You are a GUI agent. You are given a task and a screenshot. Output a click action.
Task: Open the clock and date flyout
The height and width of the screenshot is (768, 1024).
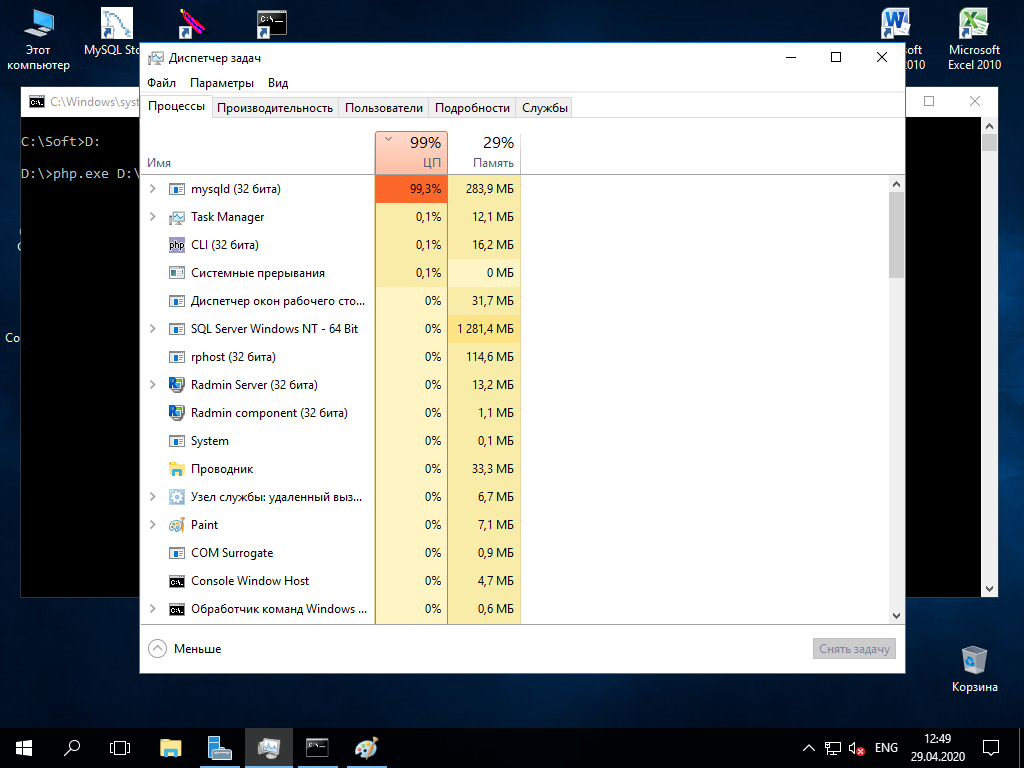point(938,748)
